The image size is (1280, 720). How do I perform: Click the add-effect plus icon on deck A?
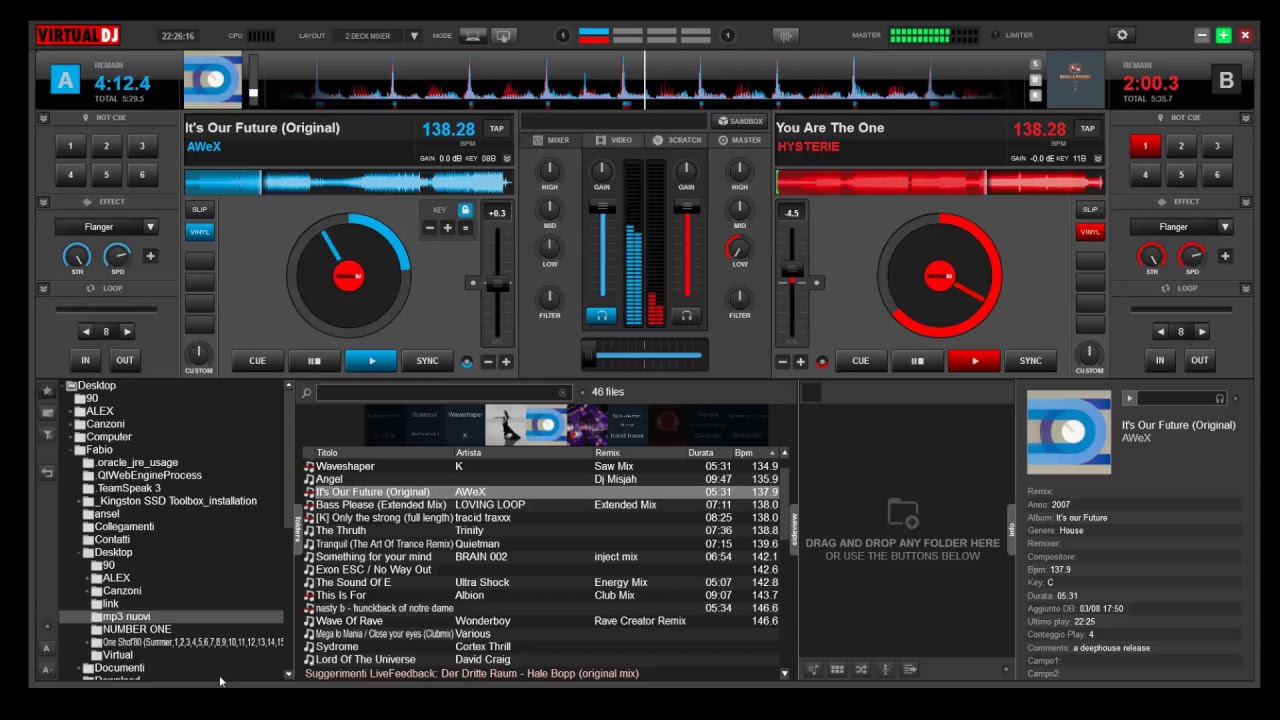pos(150,256)
